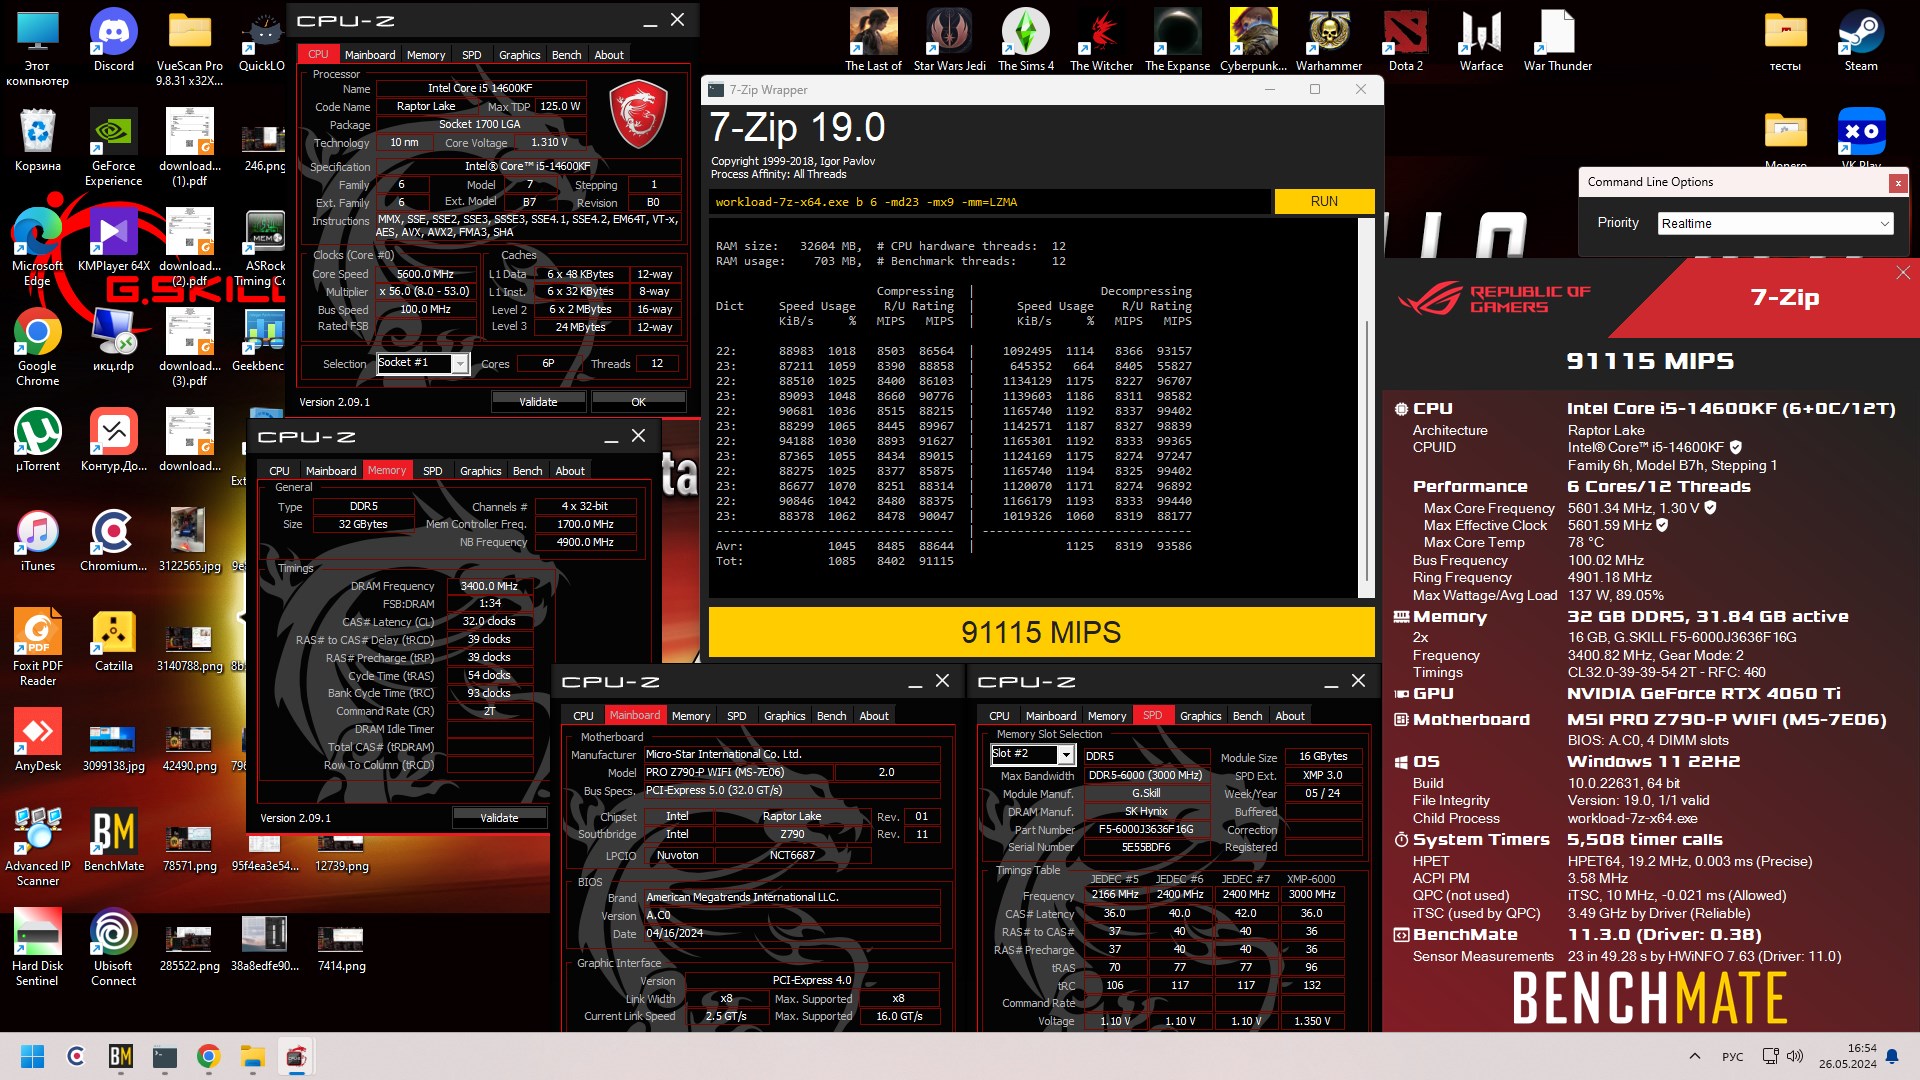The width and height of the screenshot is (1920, 1080).
Task: Open the Корзина recycle bin
Action: [37, 140]
